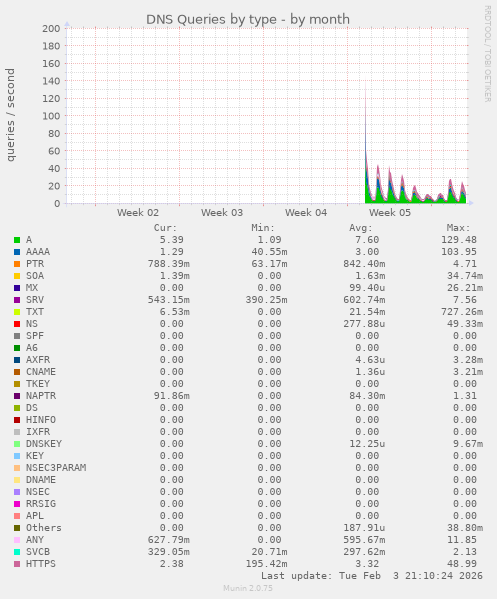Screen dimensions: 497x599
Task: Click the IXFR legend label
Action: pos(38,432)
